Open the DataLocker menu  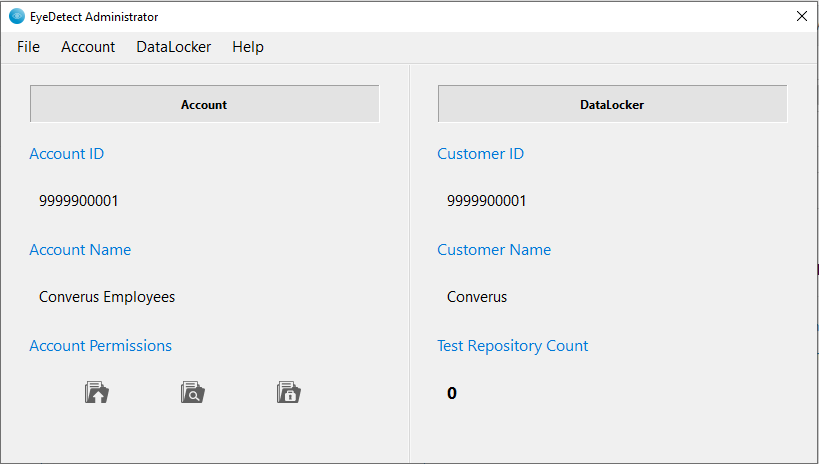(173, 47)
